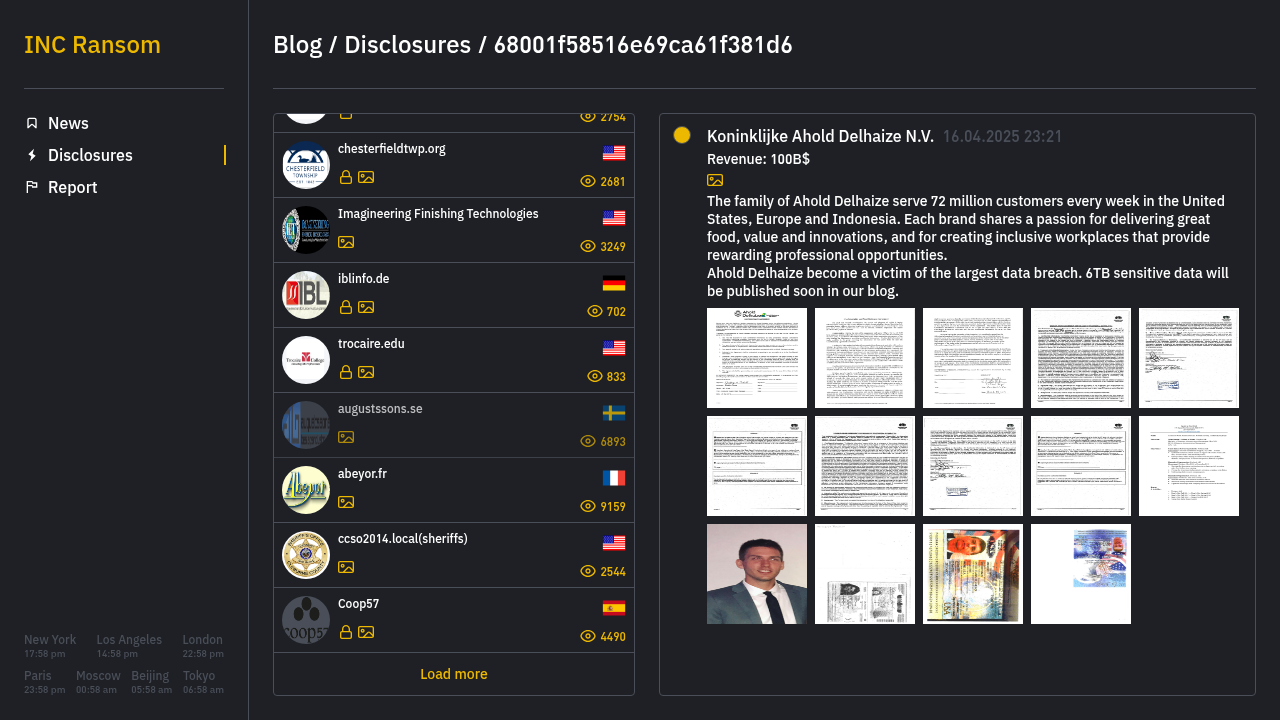
Task: Click the chesterfieldtwp.org township logo
Action: pos(306,165)
